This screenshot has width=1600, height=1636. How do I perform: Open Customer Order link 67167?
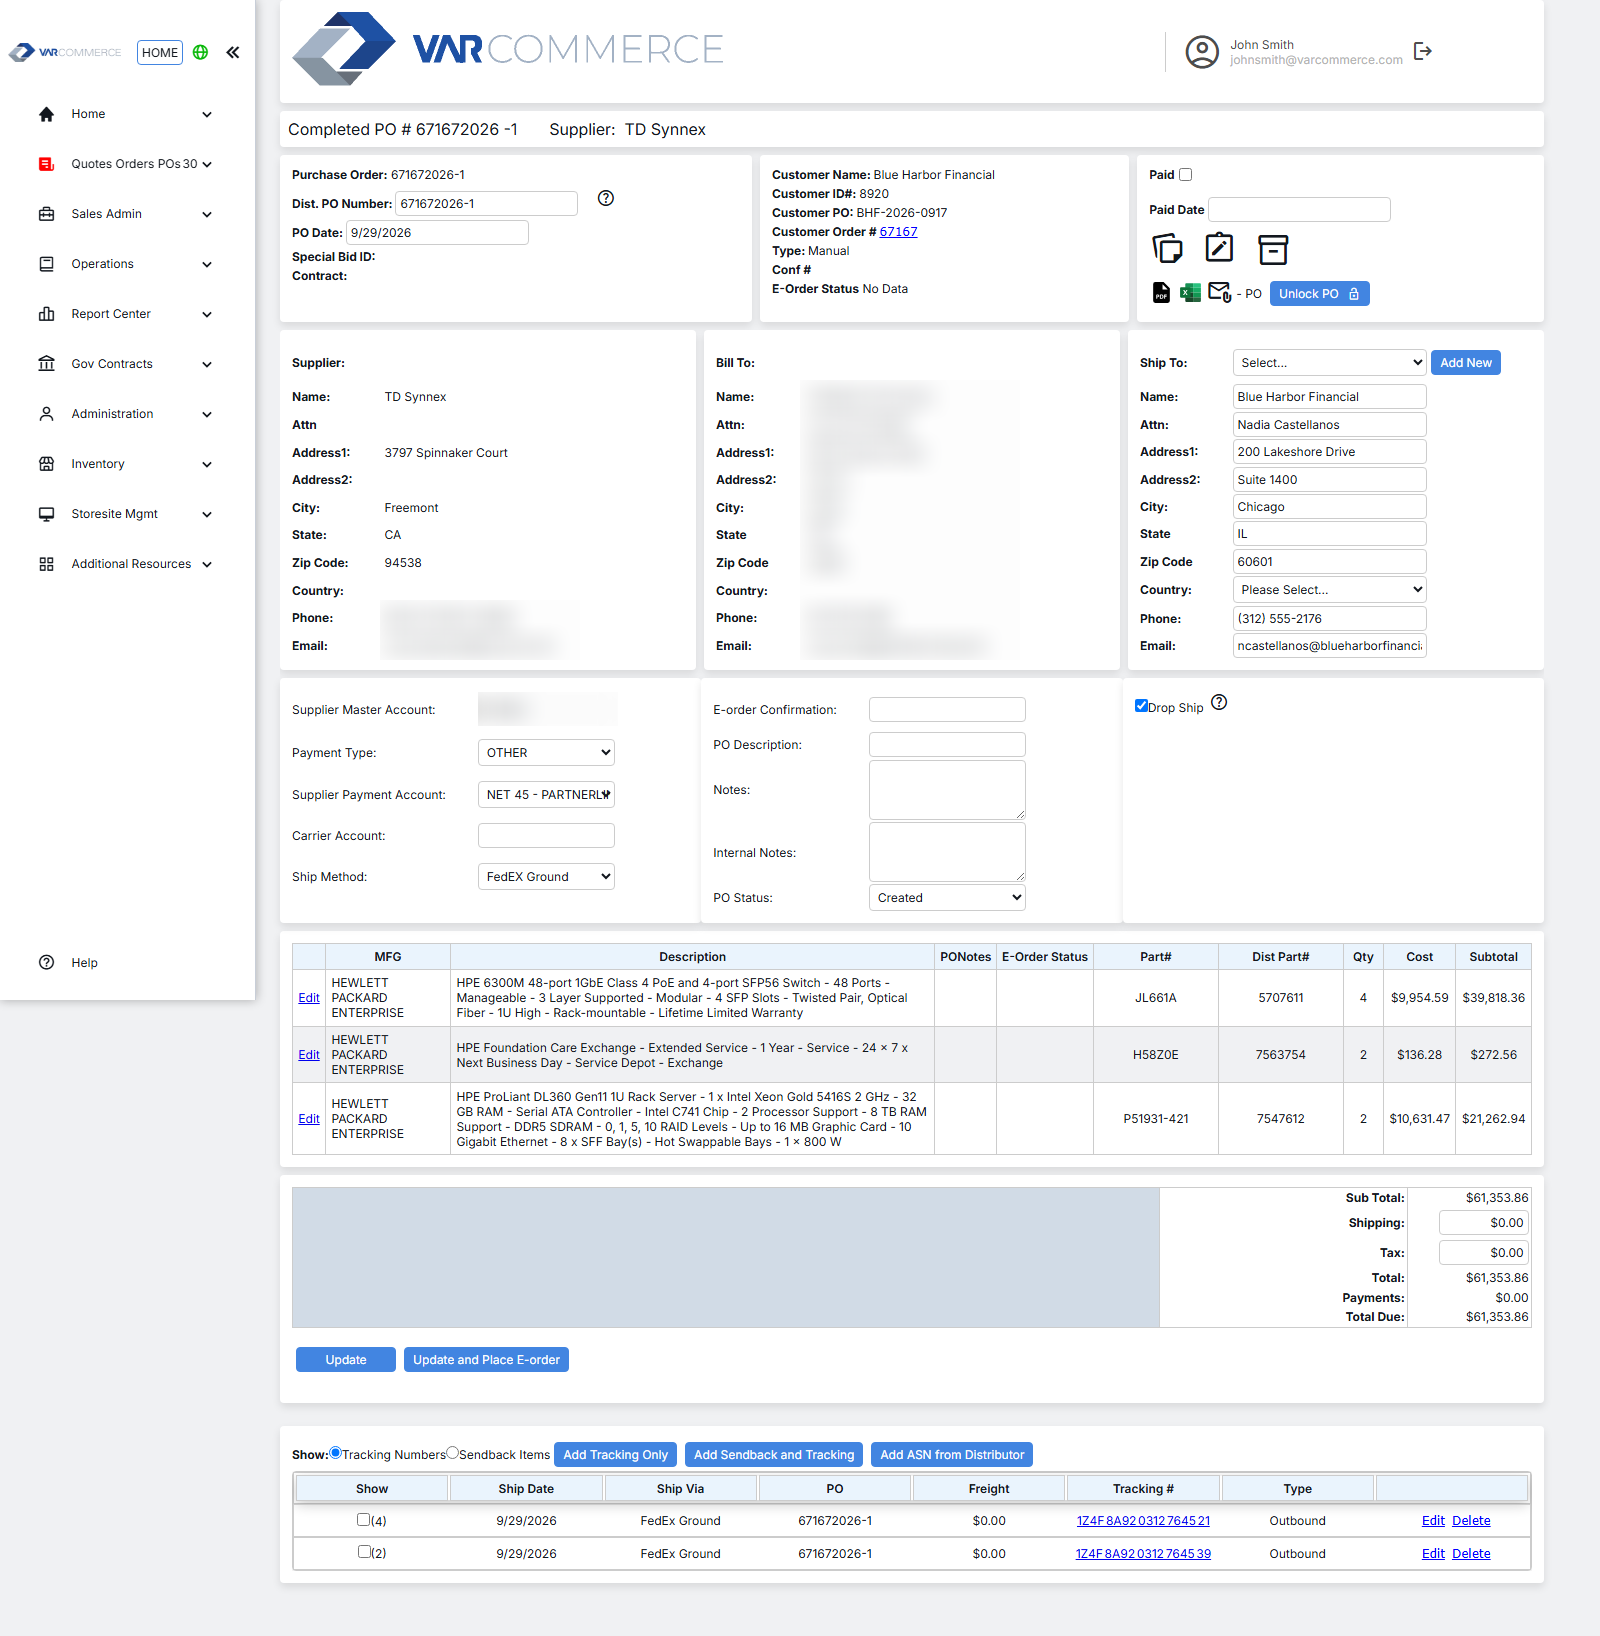coord(898,232)
